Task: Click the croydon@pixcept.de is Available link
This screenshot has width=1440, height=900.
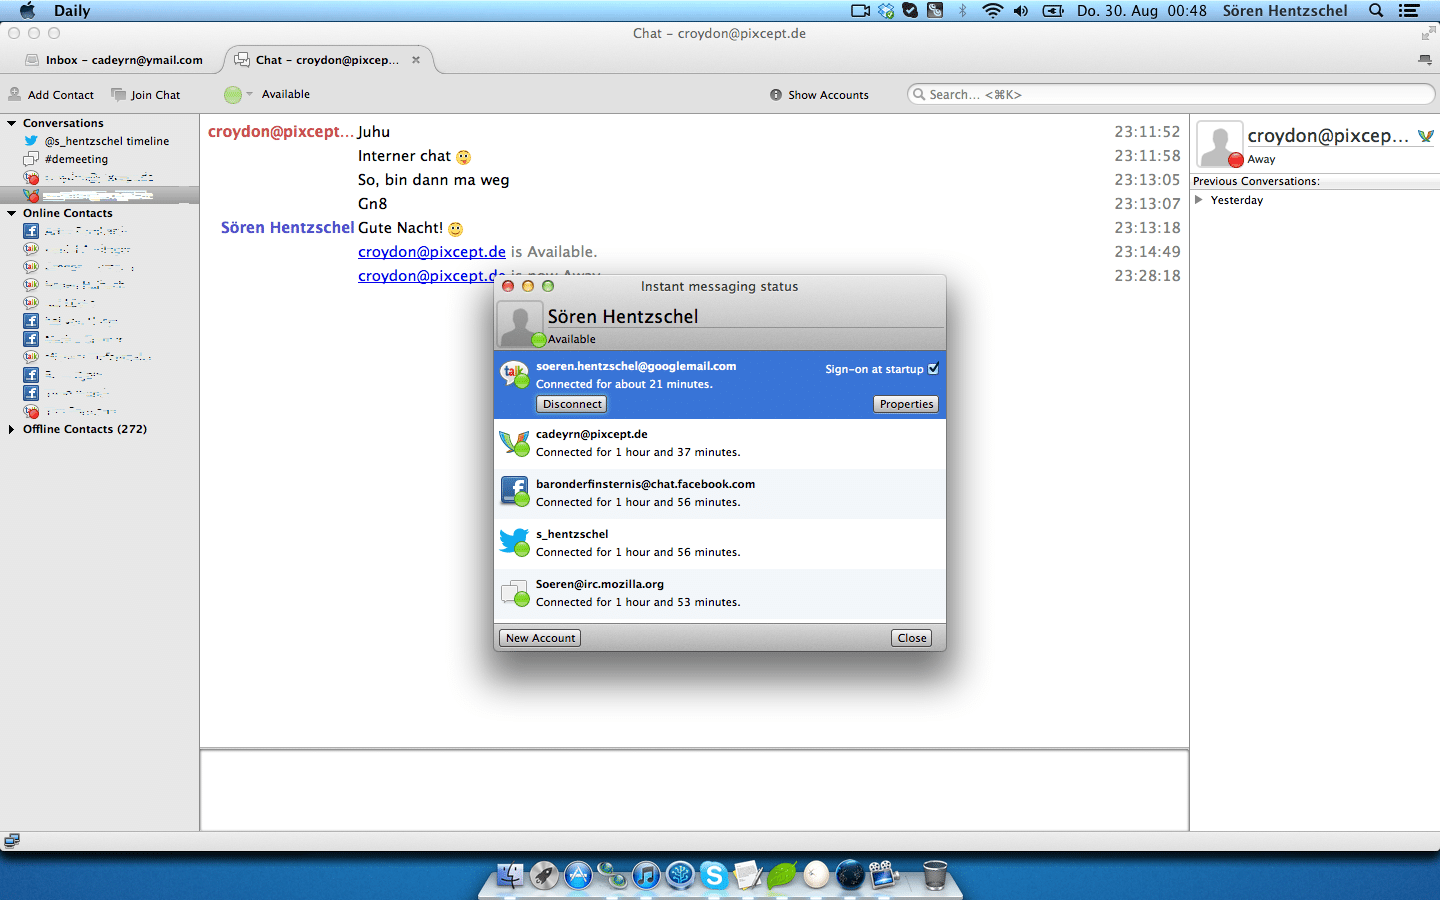Action: pyautogui.click(x=432, y=252)
